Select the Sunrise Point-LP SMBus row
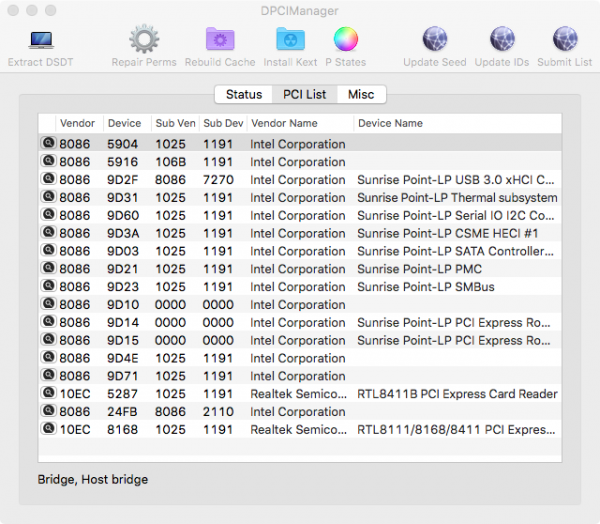Viewport: 600px width, 524px height. (x=425, y=287)
